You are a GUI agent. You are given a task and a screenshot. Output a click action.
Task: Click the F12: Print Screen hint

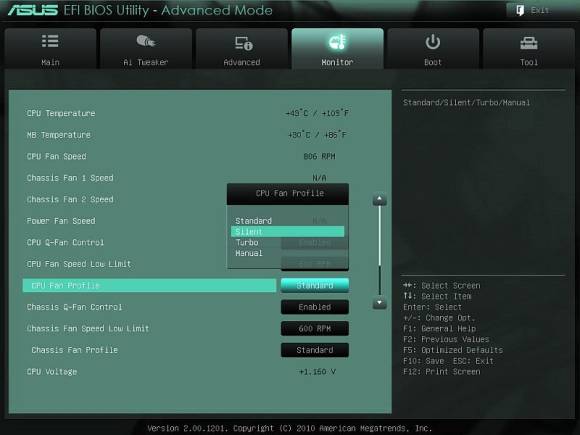tap(442, 372)
